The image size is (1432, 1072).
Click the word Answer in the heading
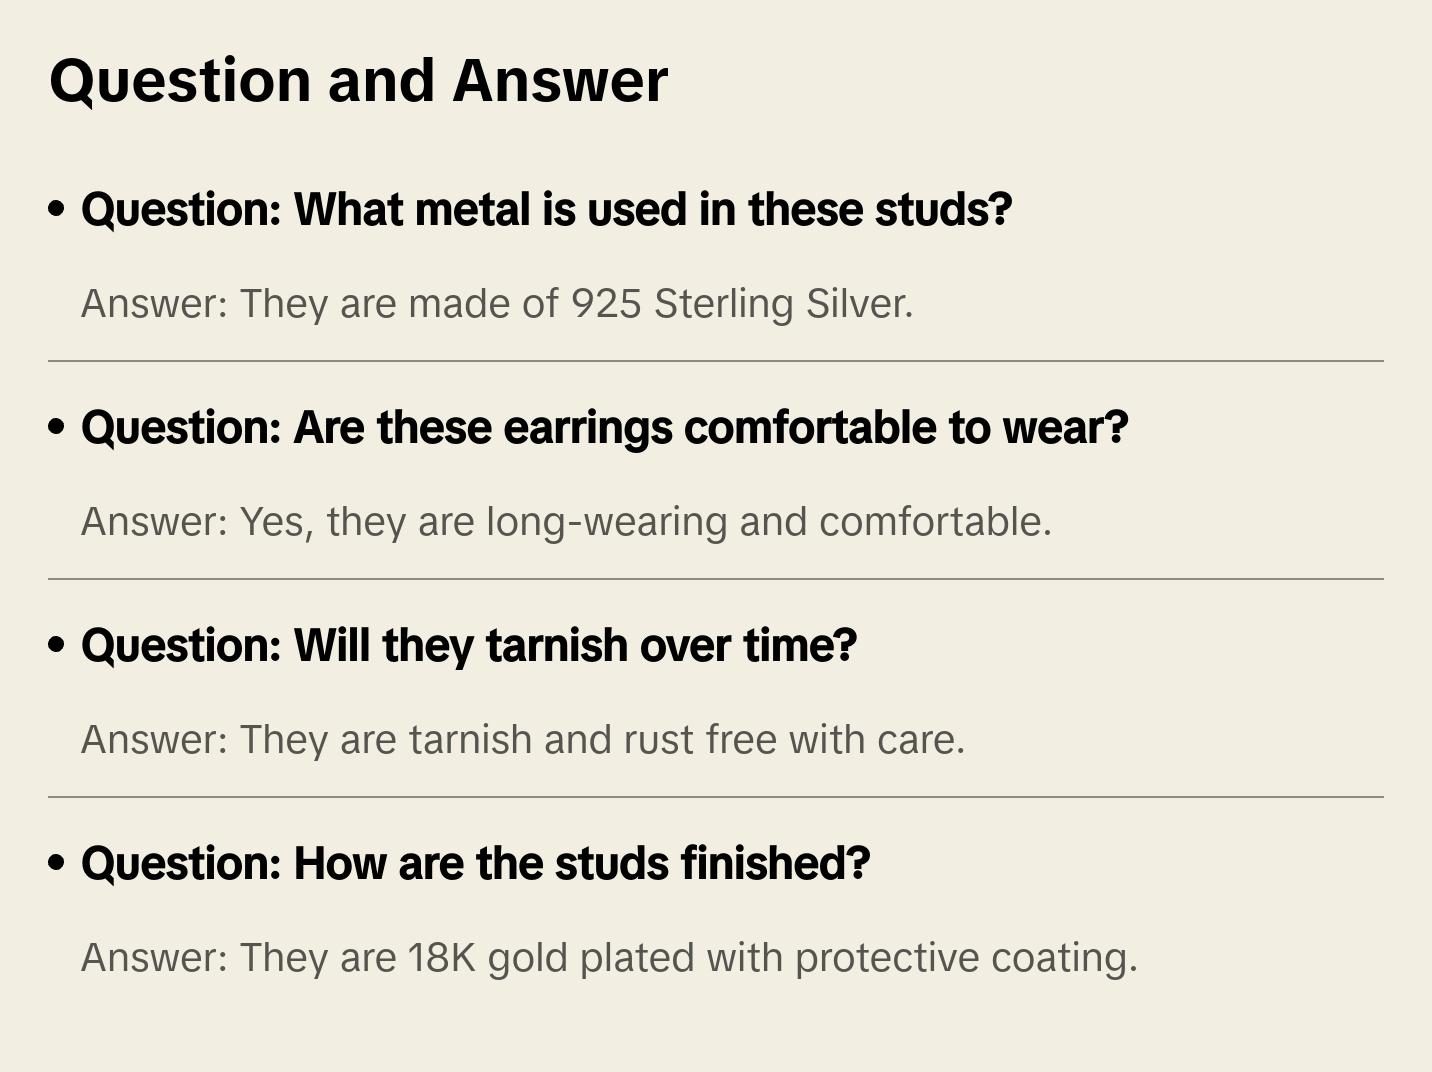pyautogui.click(x=560, y=81)
